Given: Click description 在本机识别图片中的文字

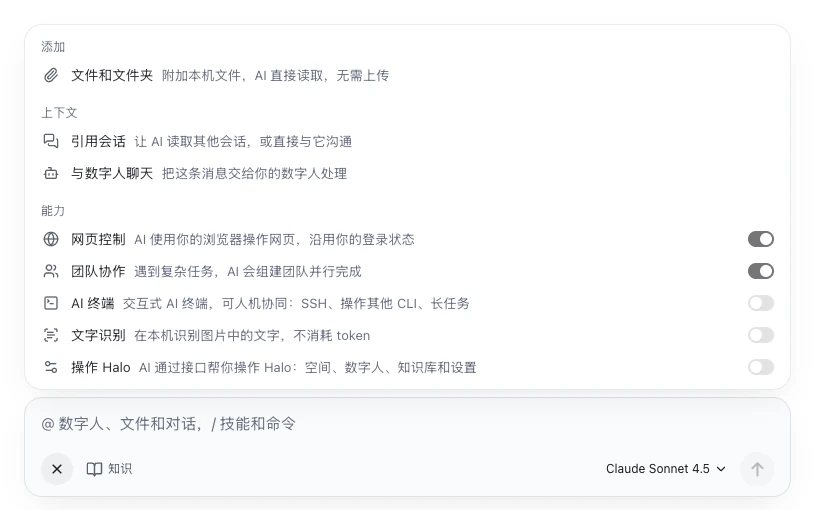Looking at the screenshot, I should 207,335.
